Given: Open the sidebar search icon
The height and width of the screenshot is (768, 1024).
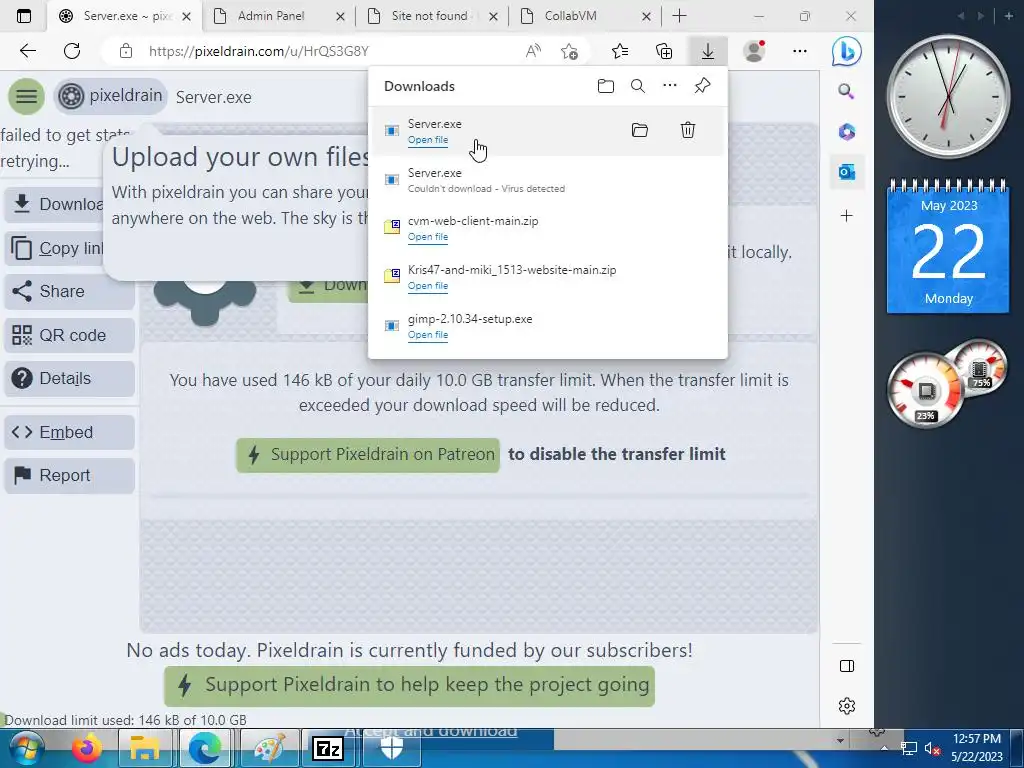Looking at the screenshot, I should [846, 91].
